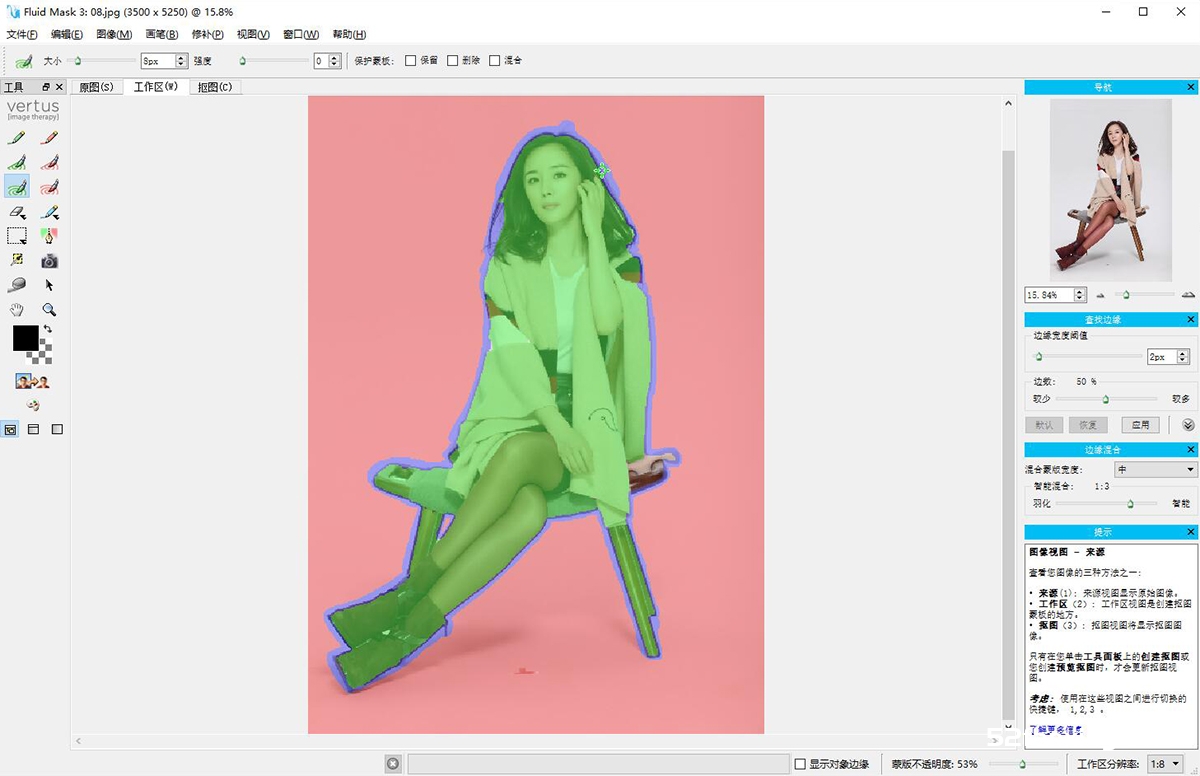This screenshot has height=776, width=1200.
Task: Click the cancel icon beside the progress bar
Action: pos(393,764)
